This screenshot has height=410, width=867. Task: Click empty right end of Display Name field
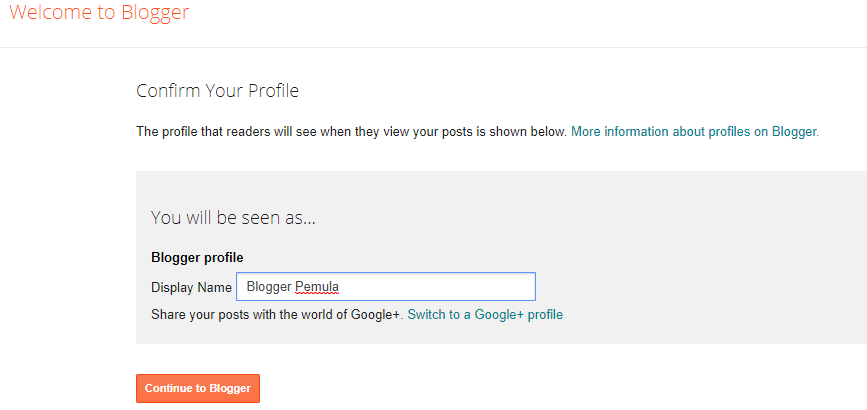480,287
